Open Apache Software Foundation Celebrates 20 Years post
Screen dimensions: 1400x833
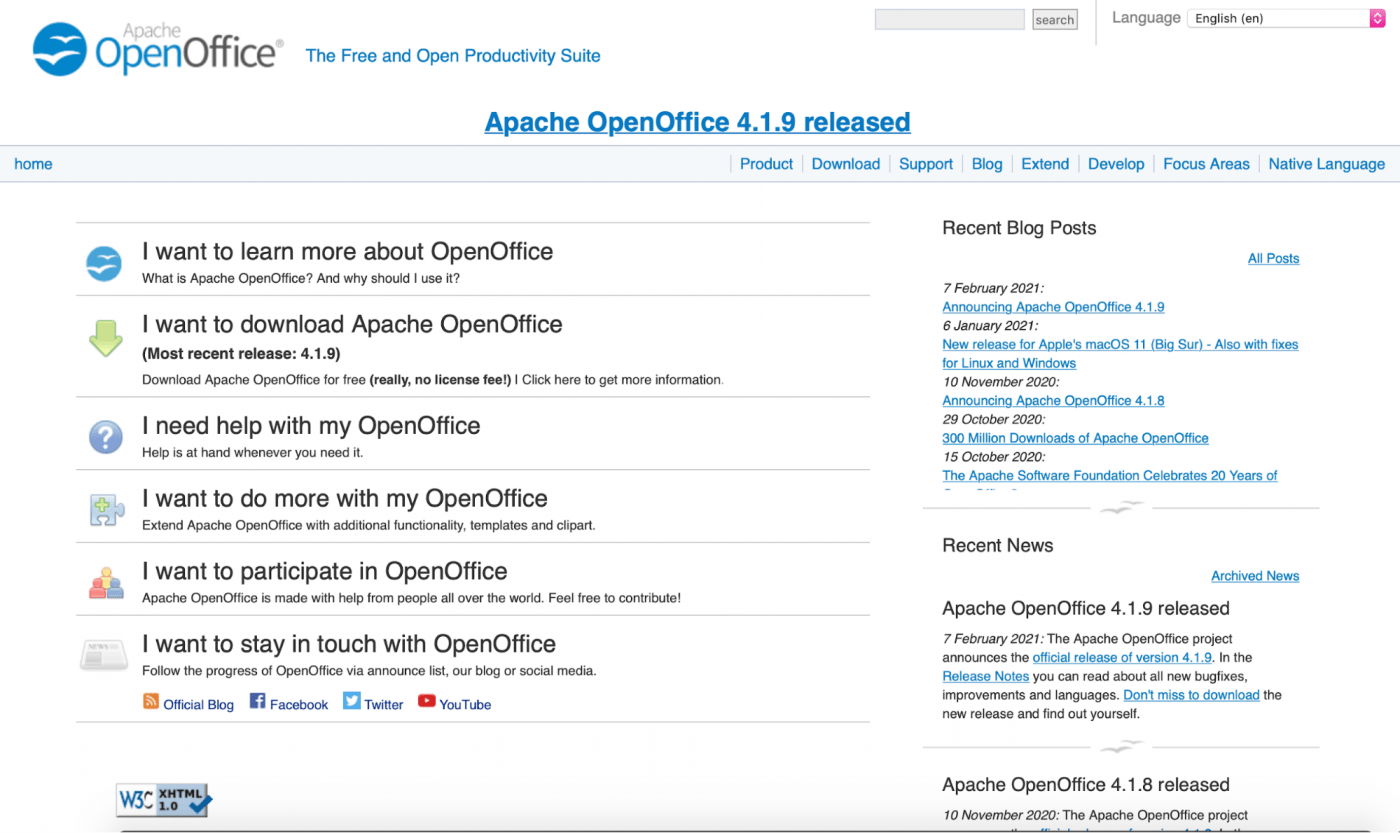coord(1109,475)
